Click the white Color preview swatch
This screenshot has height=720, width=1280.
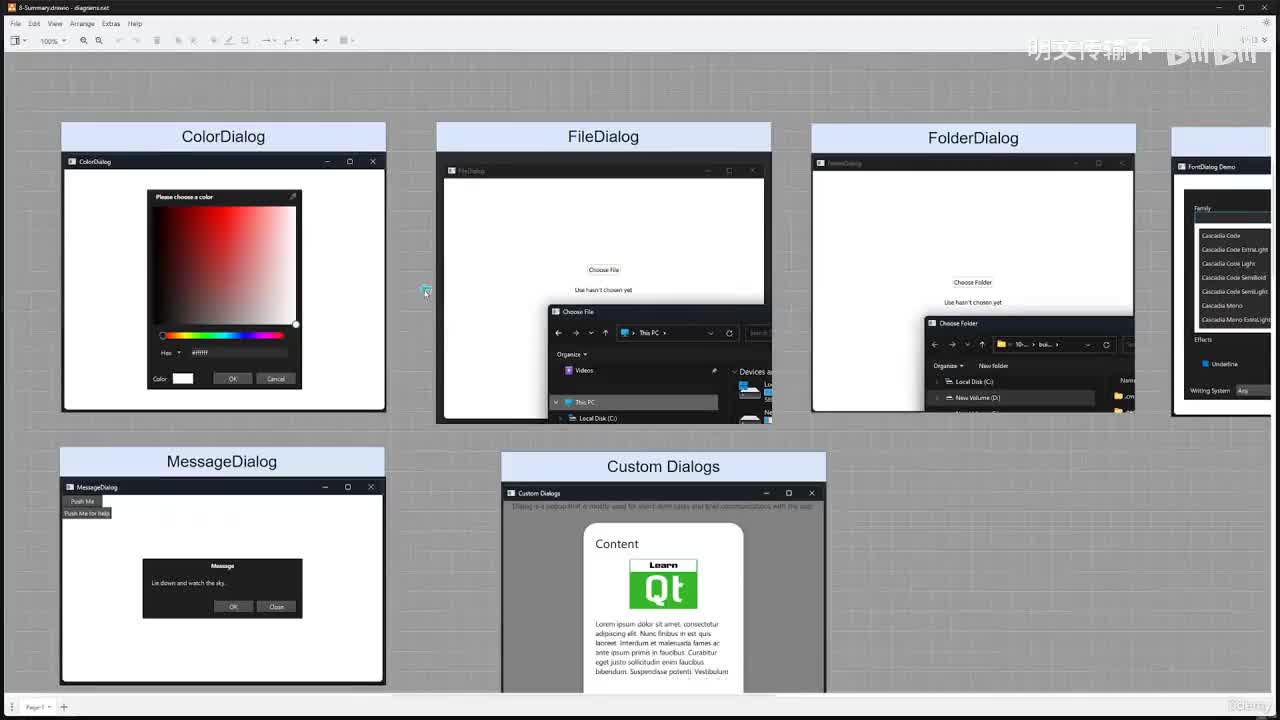pyautogui.click(x=183, y=379)
